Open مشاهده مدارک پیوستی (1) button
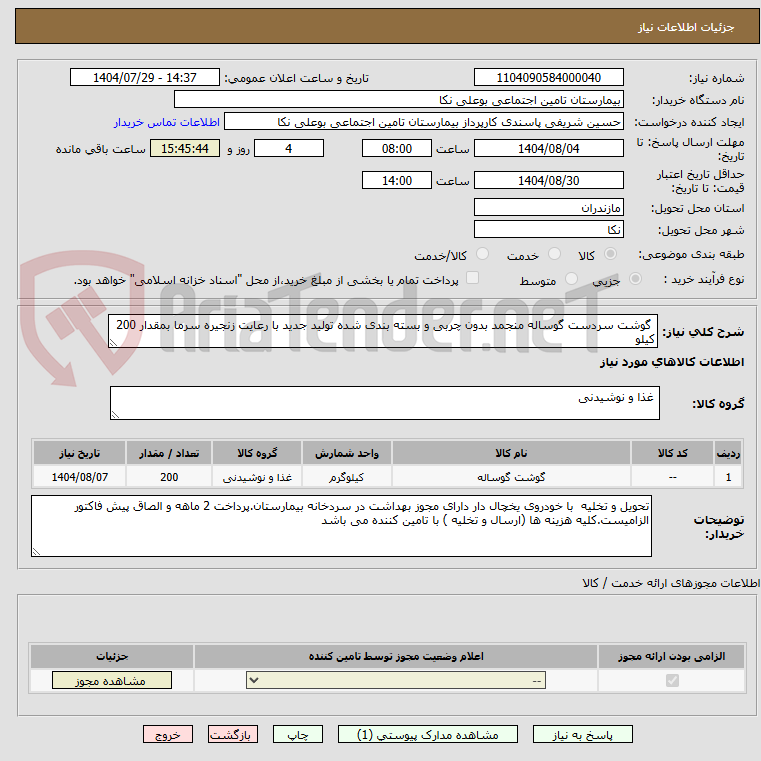Viewport: 761px width, 761px height. [428, 734]
